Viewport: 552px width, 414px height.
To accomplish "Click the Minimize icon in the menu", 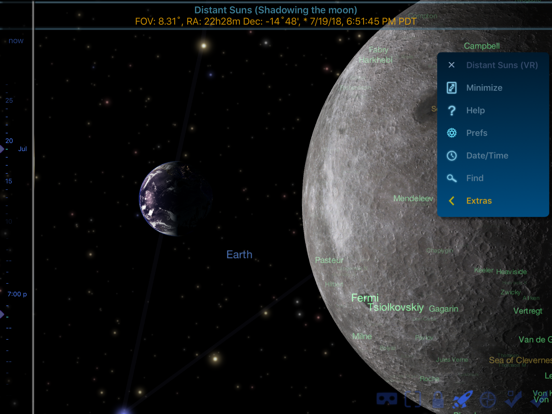I will [x=452, y=88].
